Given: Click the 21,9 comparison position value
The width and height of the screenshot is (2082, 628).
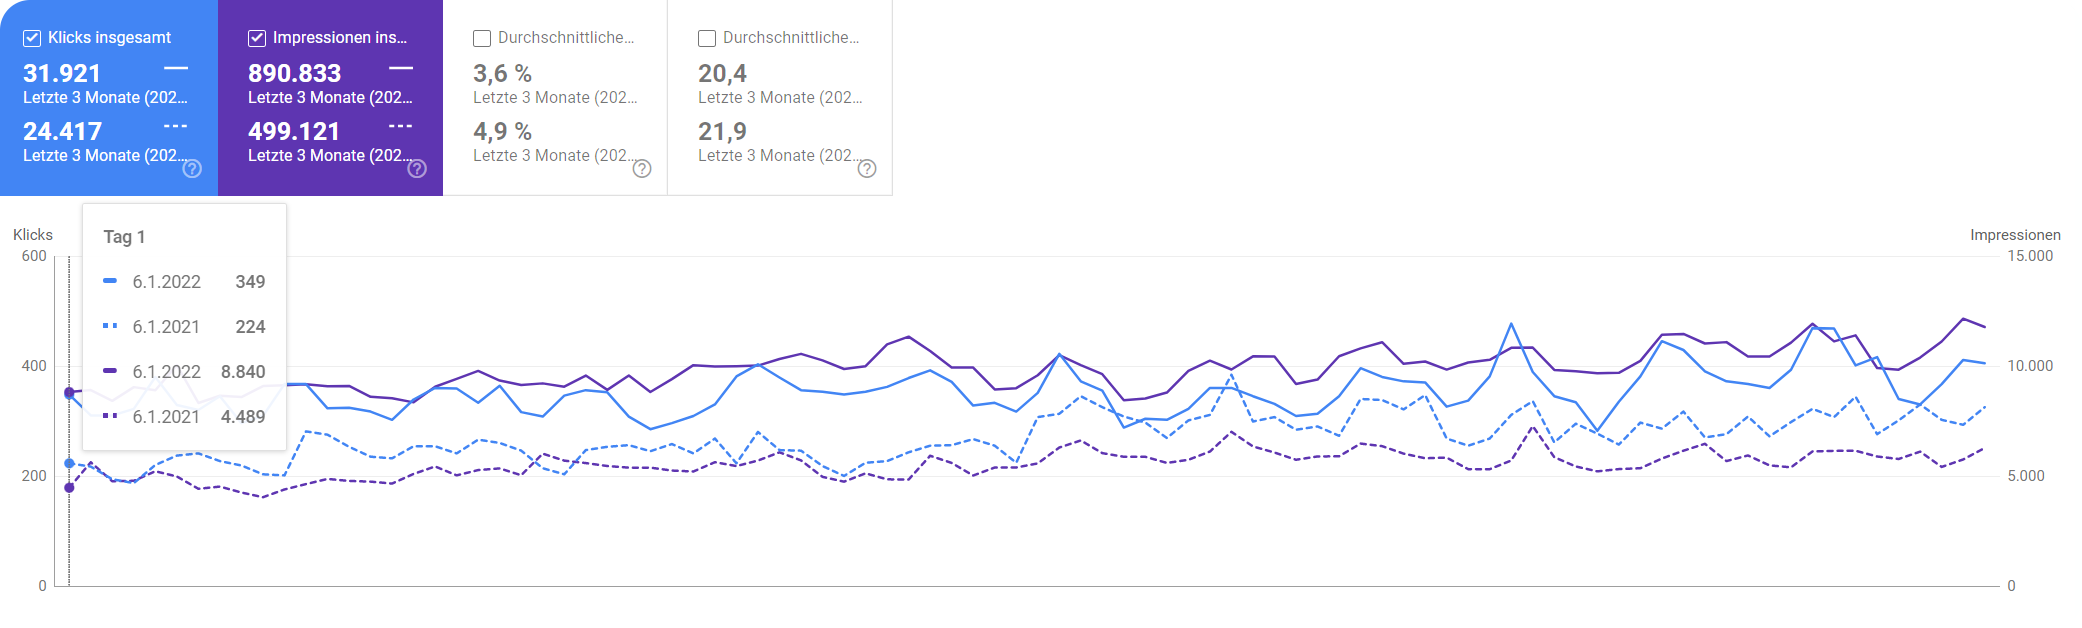Looking at the screenshot, I should (722, 131).
